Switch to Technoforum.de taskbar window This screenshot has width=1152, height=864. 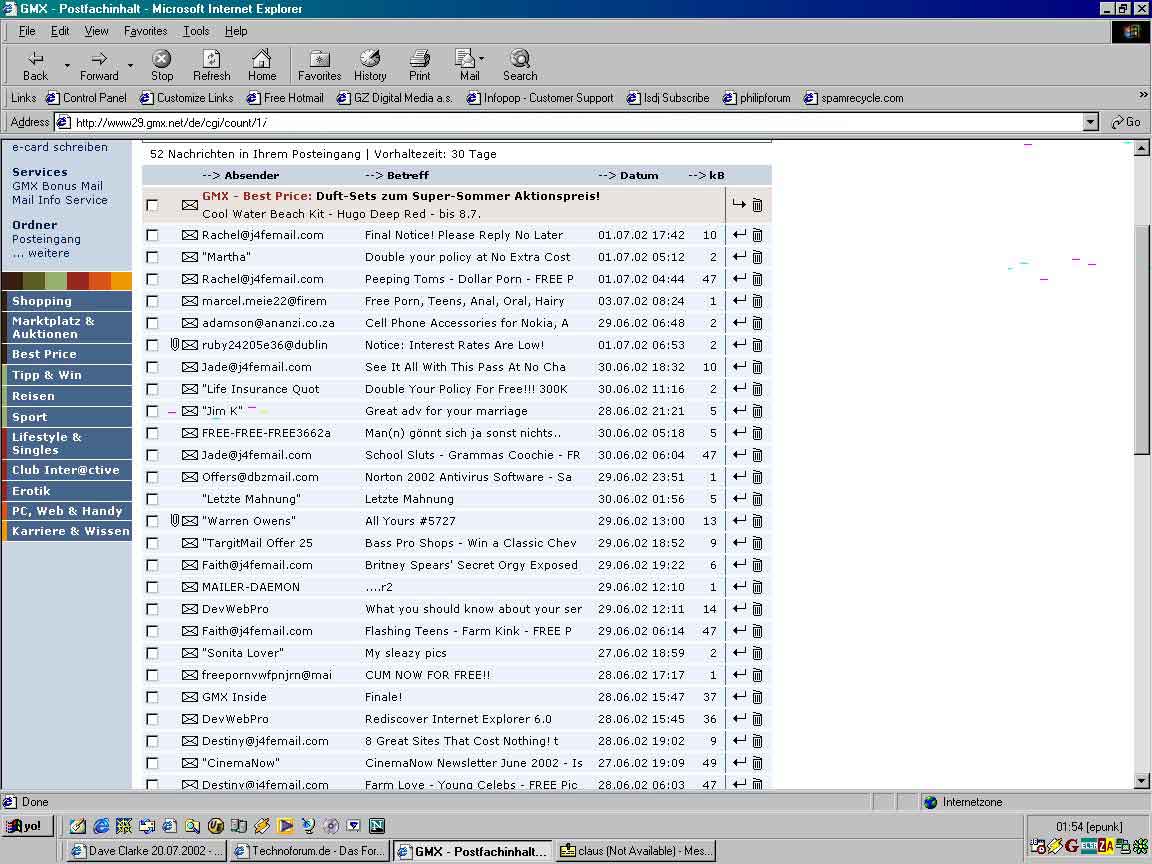pos(310,851)
